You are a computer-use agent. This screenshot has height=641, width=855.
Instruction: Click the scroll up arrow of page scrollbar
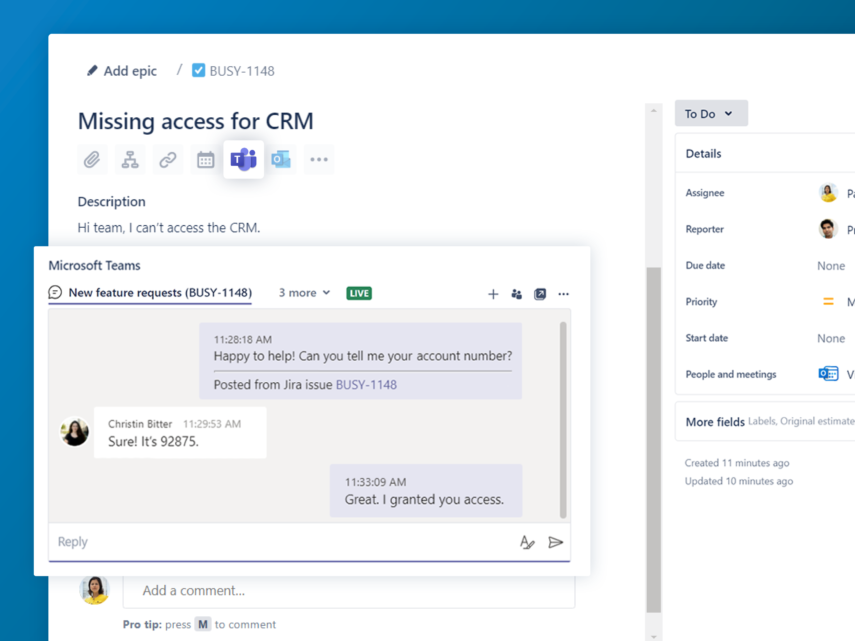(x=653, y=111)
